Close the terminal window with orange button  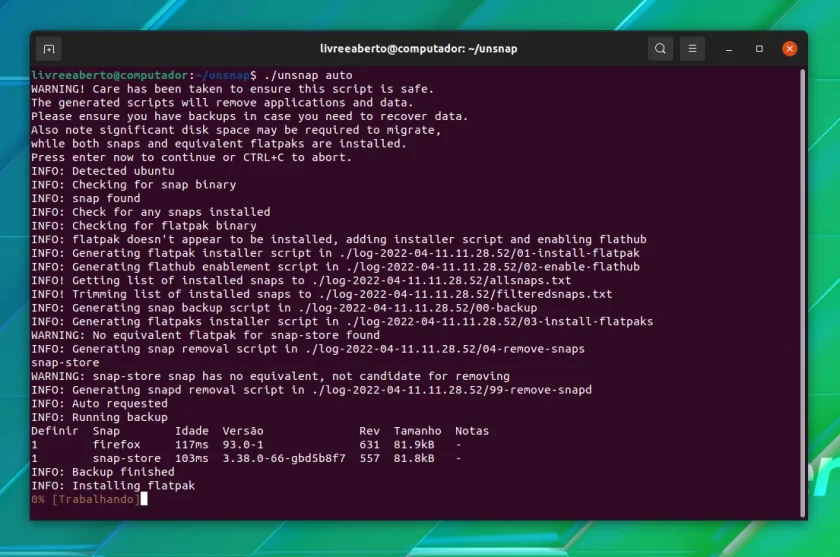point(789,49)
